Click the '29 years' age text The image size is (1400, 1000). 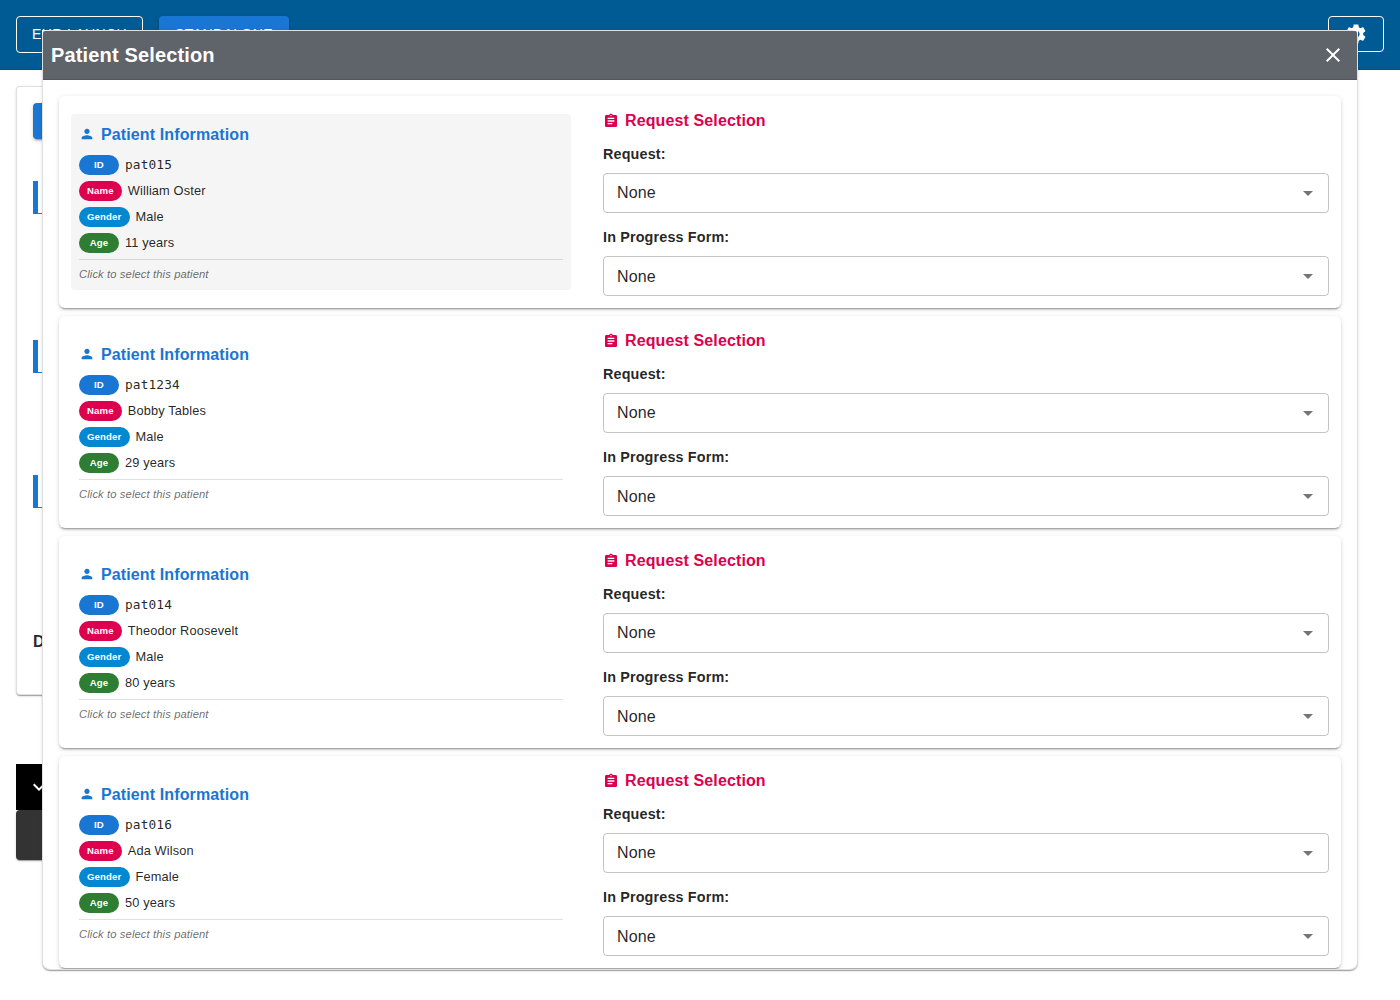pos(150,463)
